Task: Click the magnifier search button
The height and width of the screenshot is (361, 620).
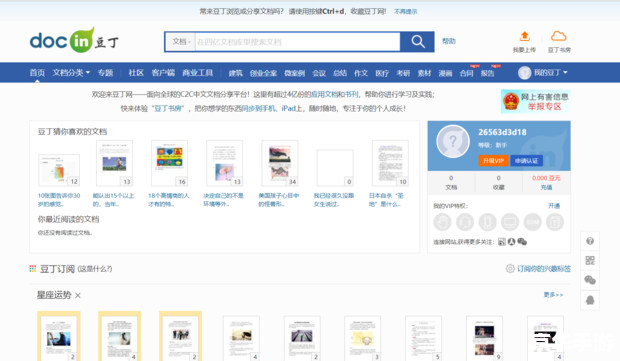Action: (418, 42)
